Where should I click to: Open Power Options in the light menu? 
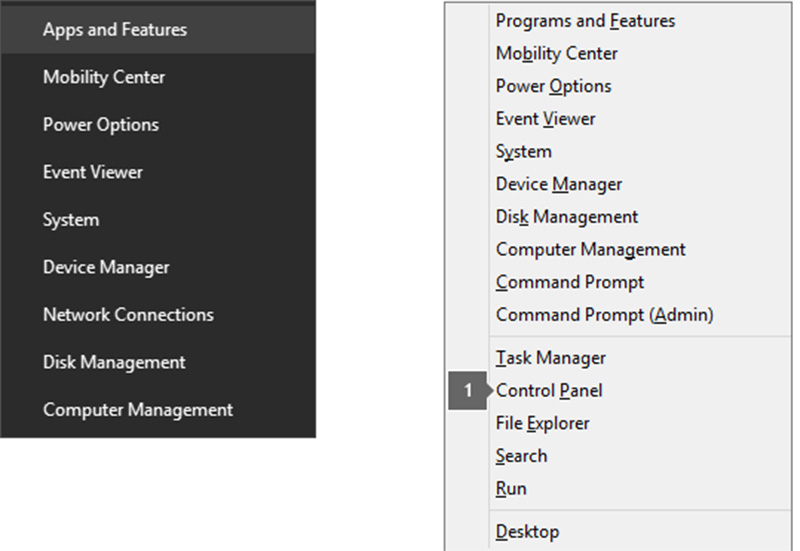553,86
